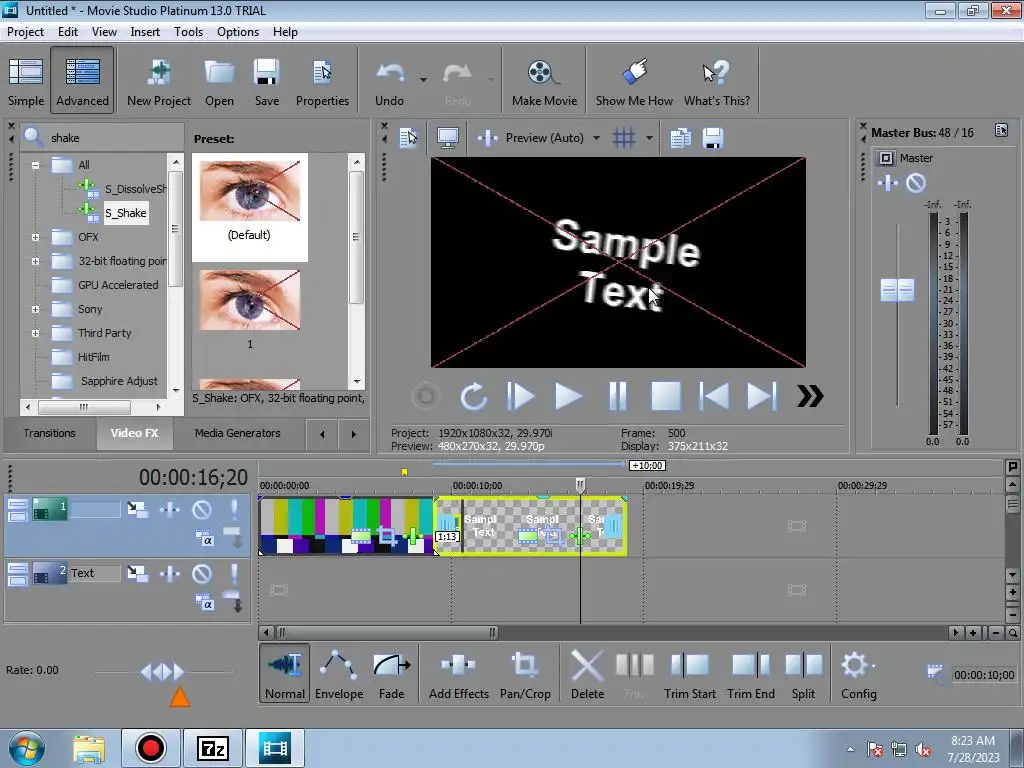Select Advanced mode
This screenshot has height=768, width=1024.
click(82, 81)
